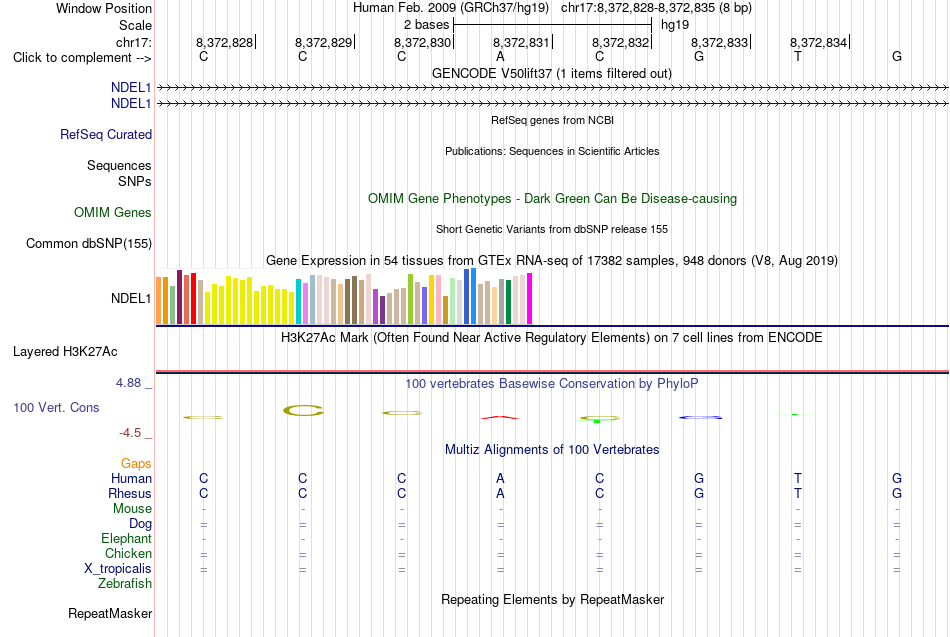Click the Sequences track label
Screen dimensions: 950x637
119,165
